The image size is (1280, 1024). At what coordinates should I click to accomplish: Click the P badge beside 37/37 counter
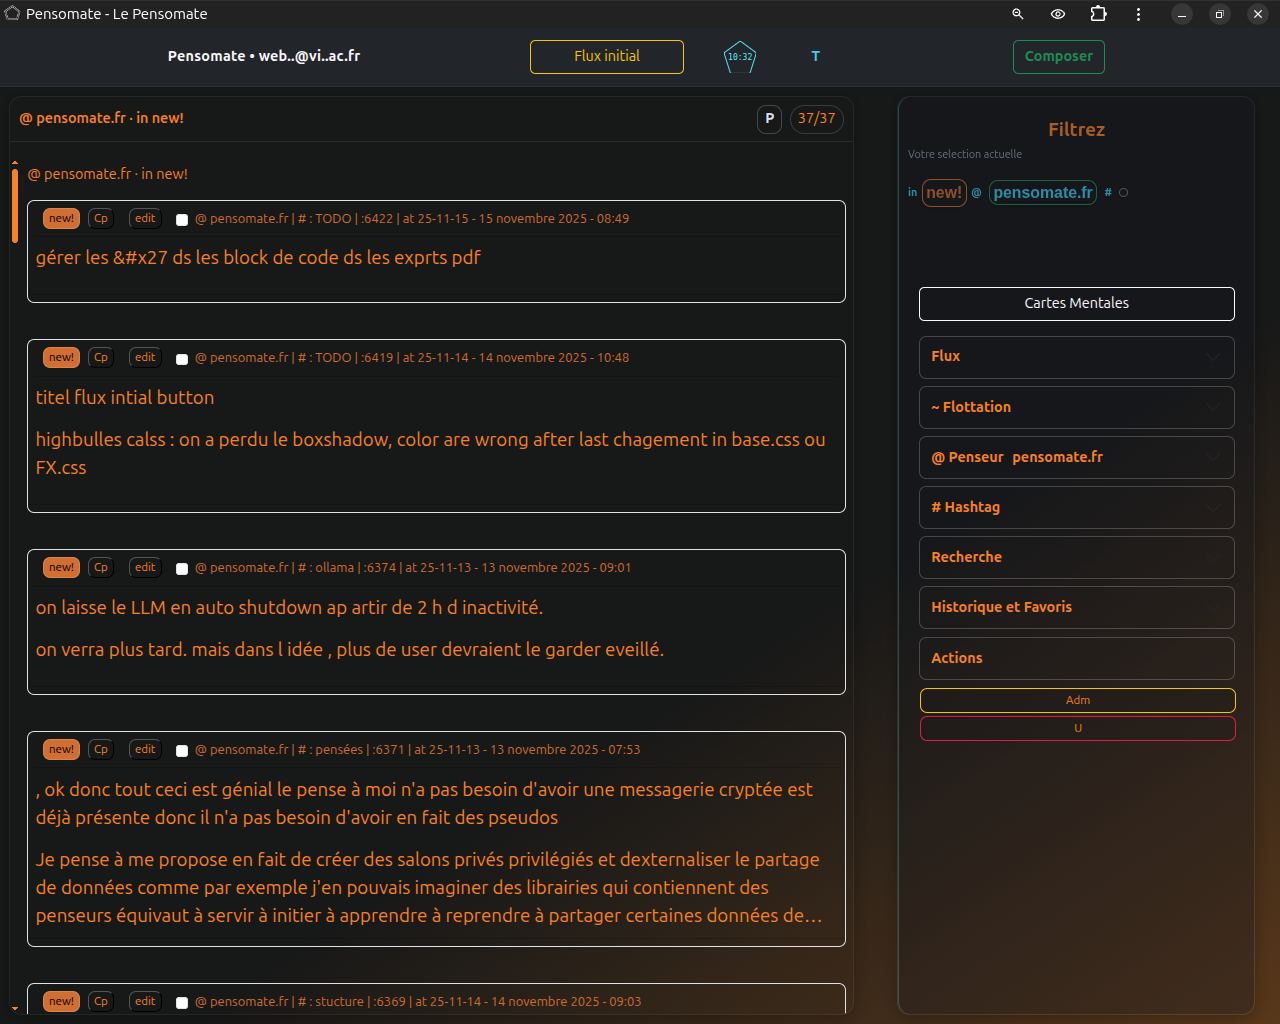pos(769,119)
